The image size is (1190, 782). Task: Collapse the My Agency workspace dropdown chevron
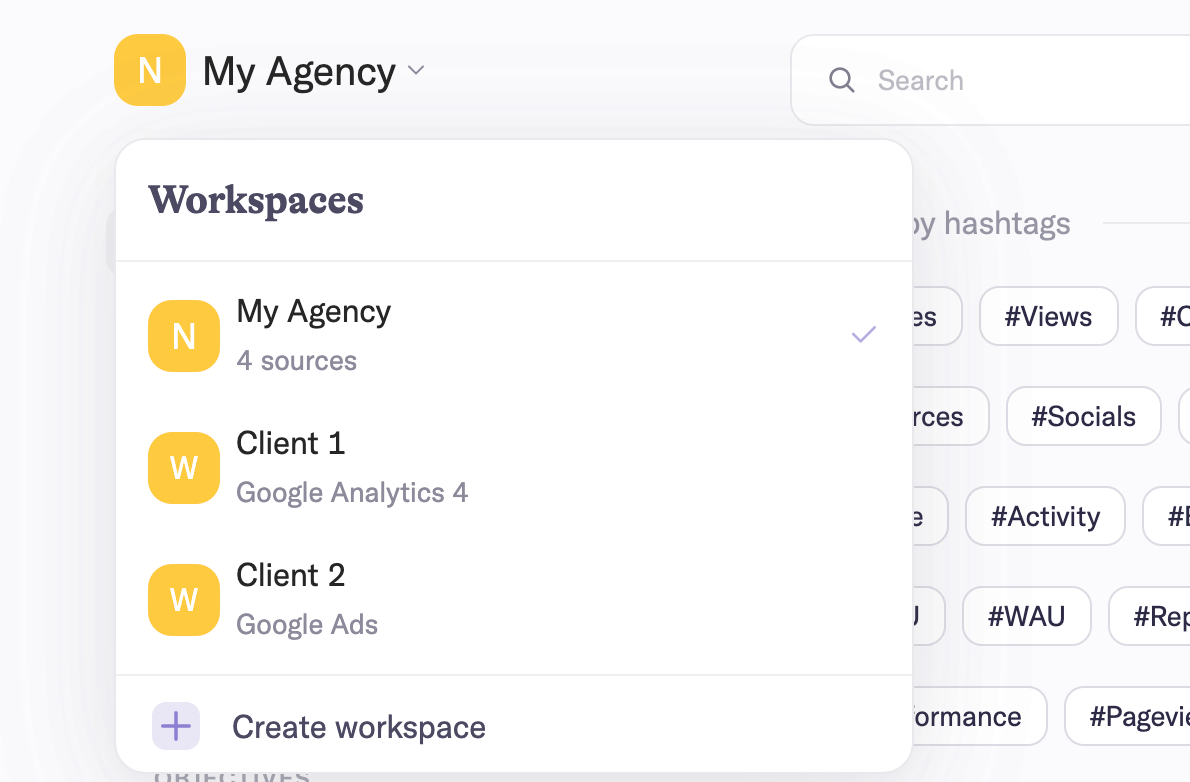pyautogui.click(x=416, y=70)
